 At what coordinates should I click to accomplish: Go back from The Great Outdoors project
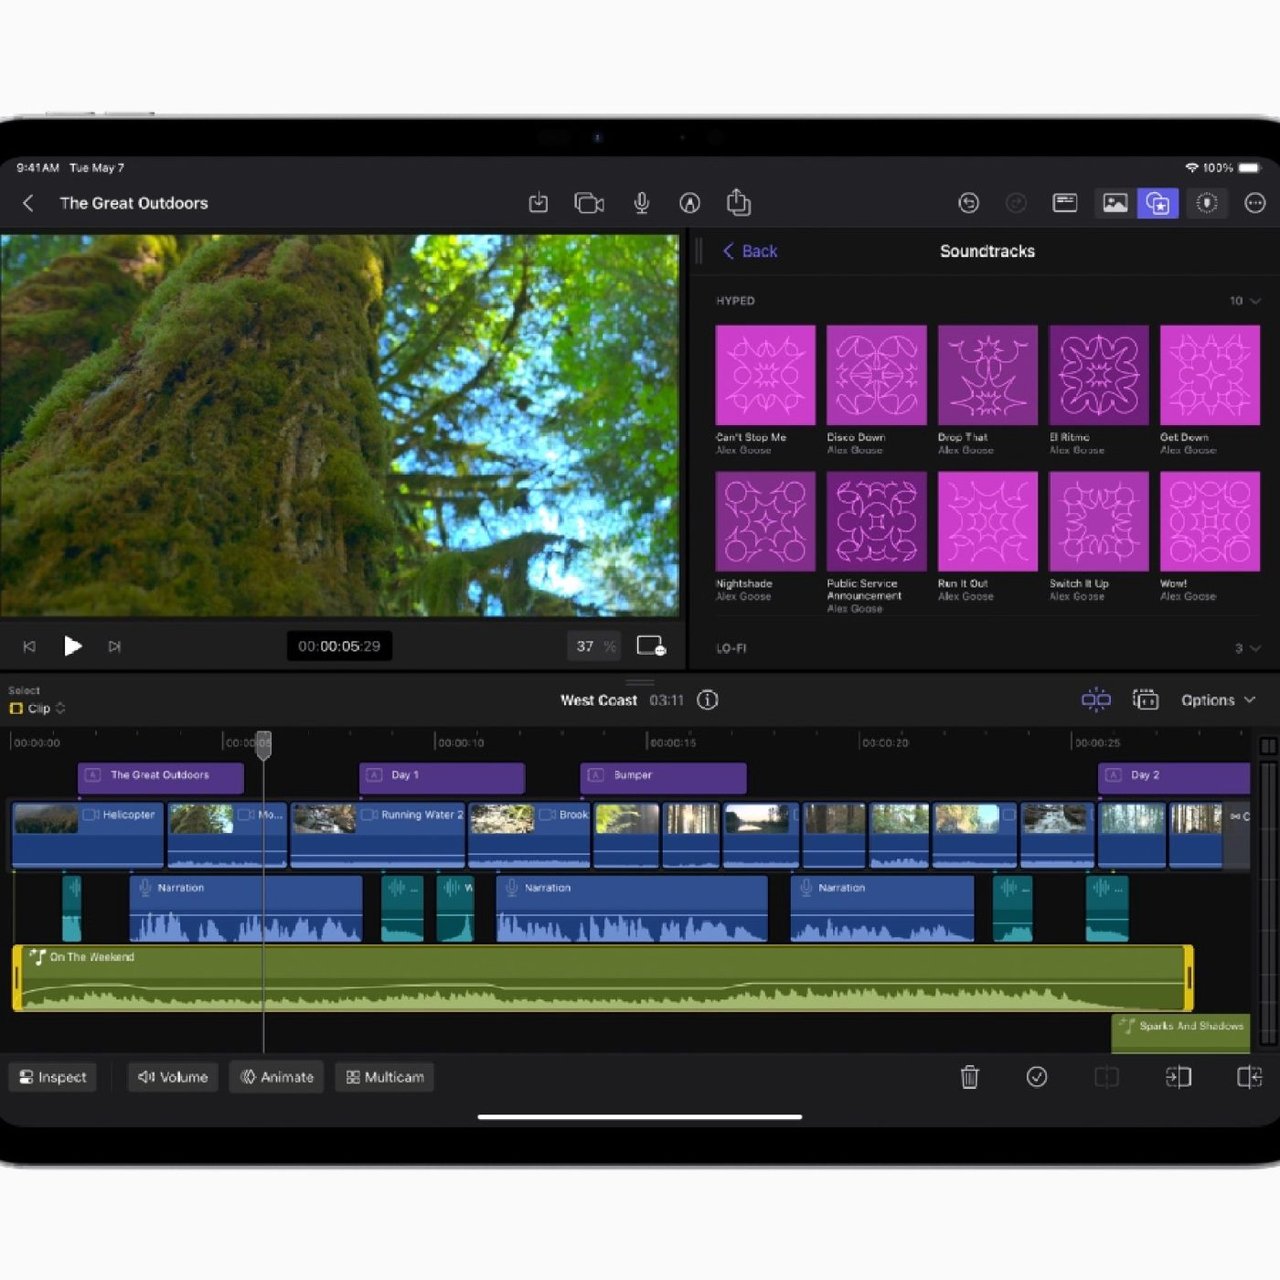pos(28,203)
